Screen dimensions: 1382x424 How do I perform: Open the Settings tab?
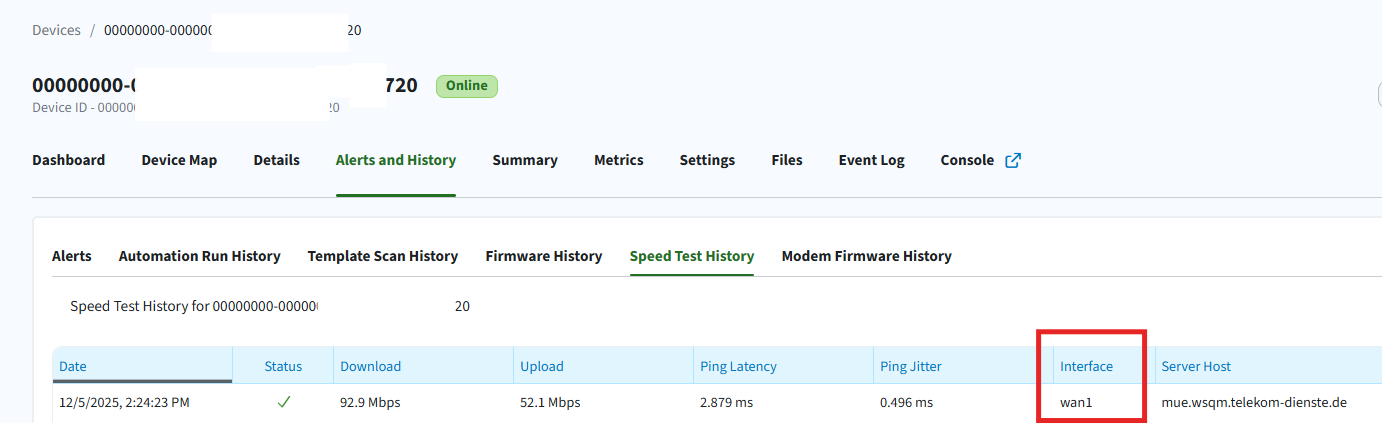707,160
